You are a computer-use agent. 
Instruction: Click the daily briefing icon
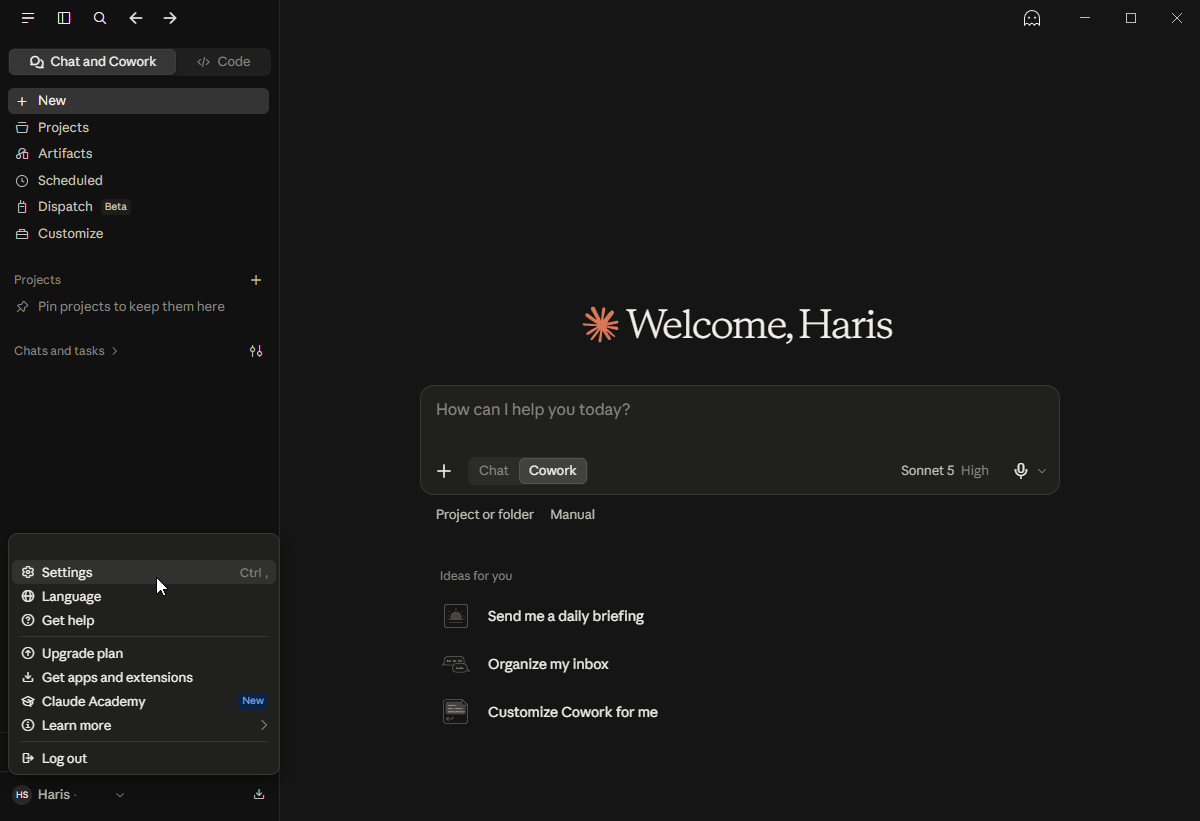tap(455, 616)
